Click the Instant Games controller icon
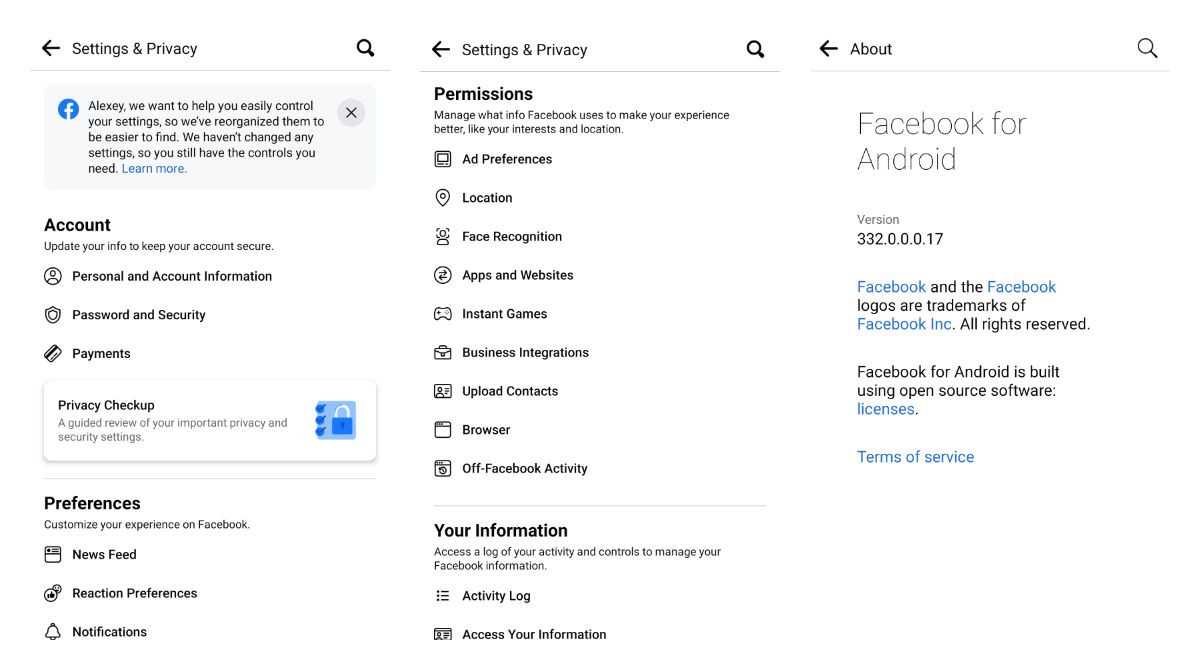1200x670 pixels. (x=443, y=314)
